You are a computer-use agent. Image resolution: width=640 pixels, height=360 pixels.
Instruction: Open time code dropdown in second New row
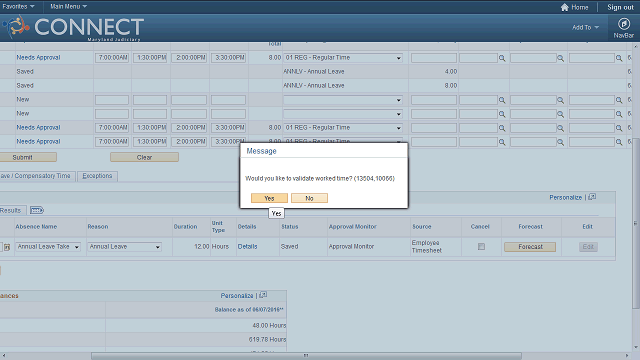pyautogui.click(x=343, y=114)
